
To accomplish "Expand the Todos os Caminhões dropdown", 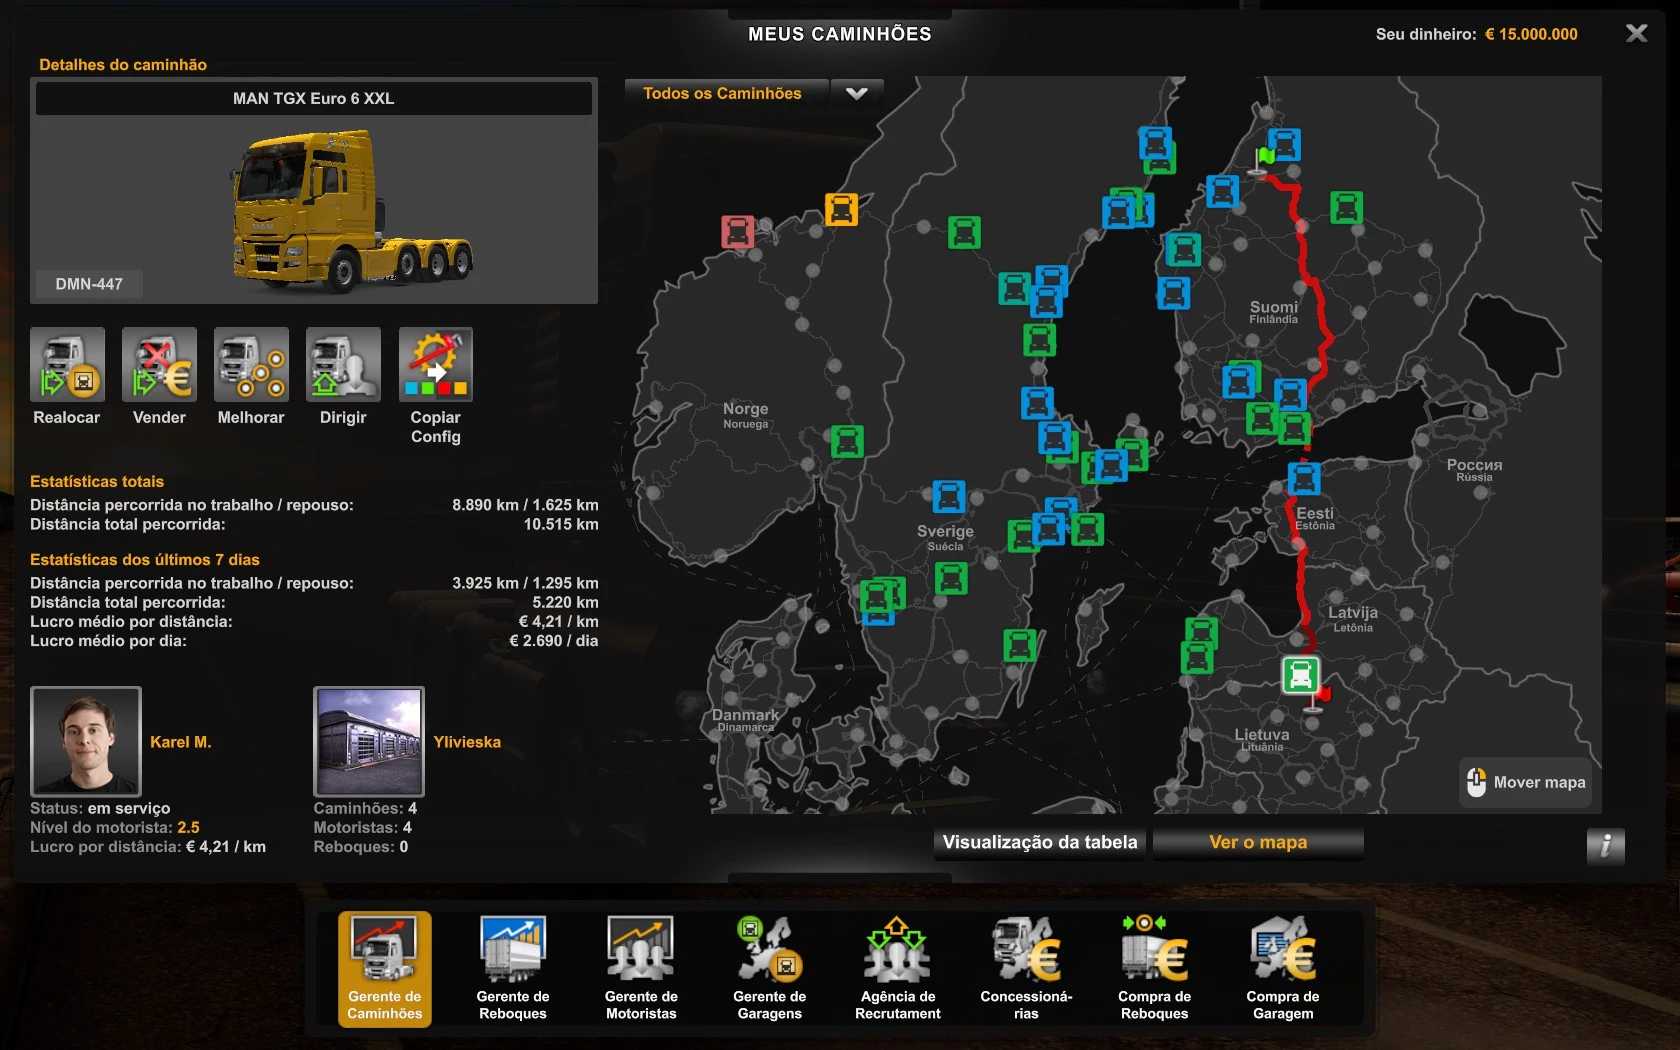I will click(856, 94).
